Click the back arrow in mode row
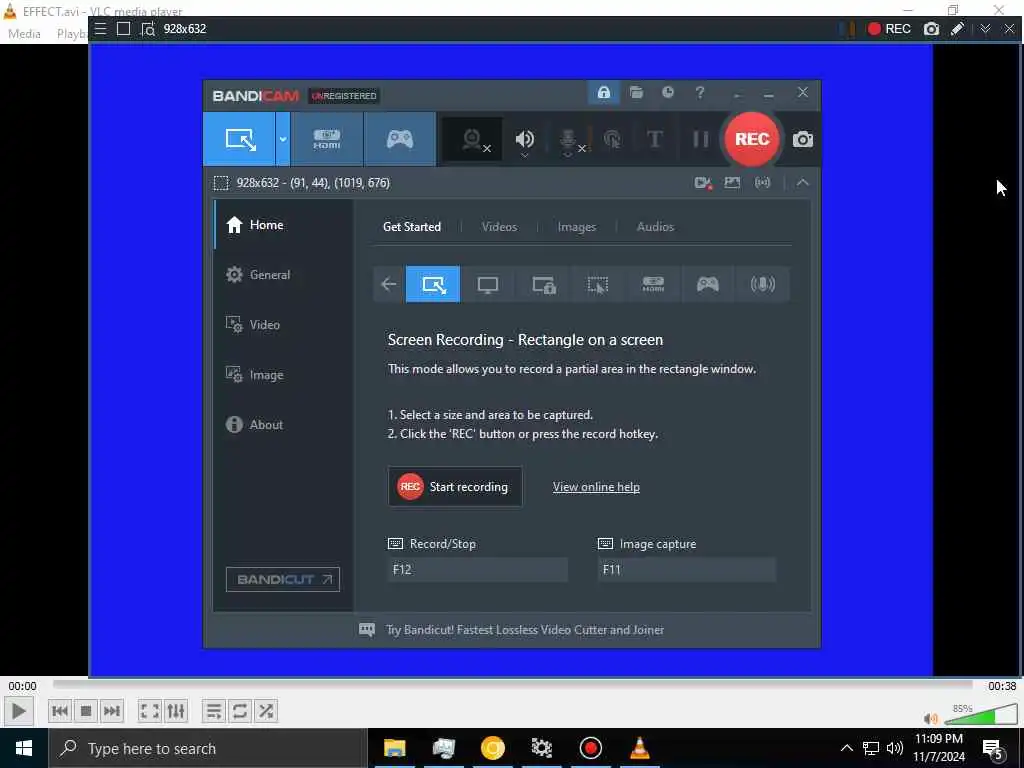Screen dimensions: 1024x768 389,284
